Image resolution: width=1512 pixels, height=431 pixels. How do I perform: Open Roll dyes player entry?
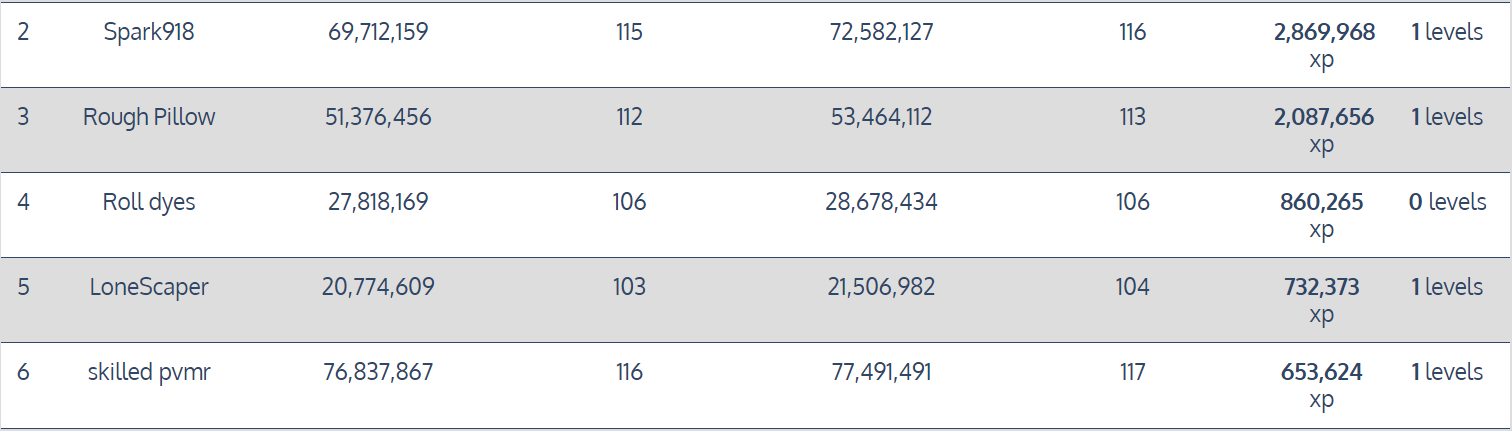pyautogui.click(x=149, y=202)
